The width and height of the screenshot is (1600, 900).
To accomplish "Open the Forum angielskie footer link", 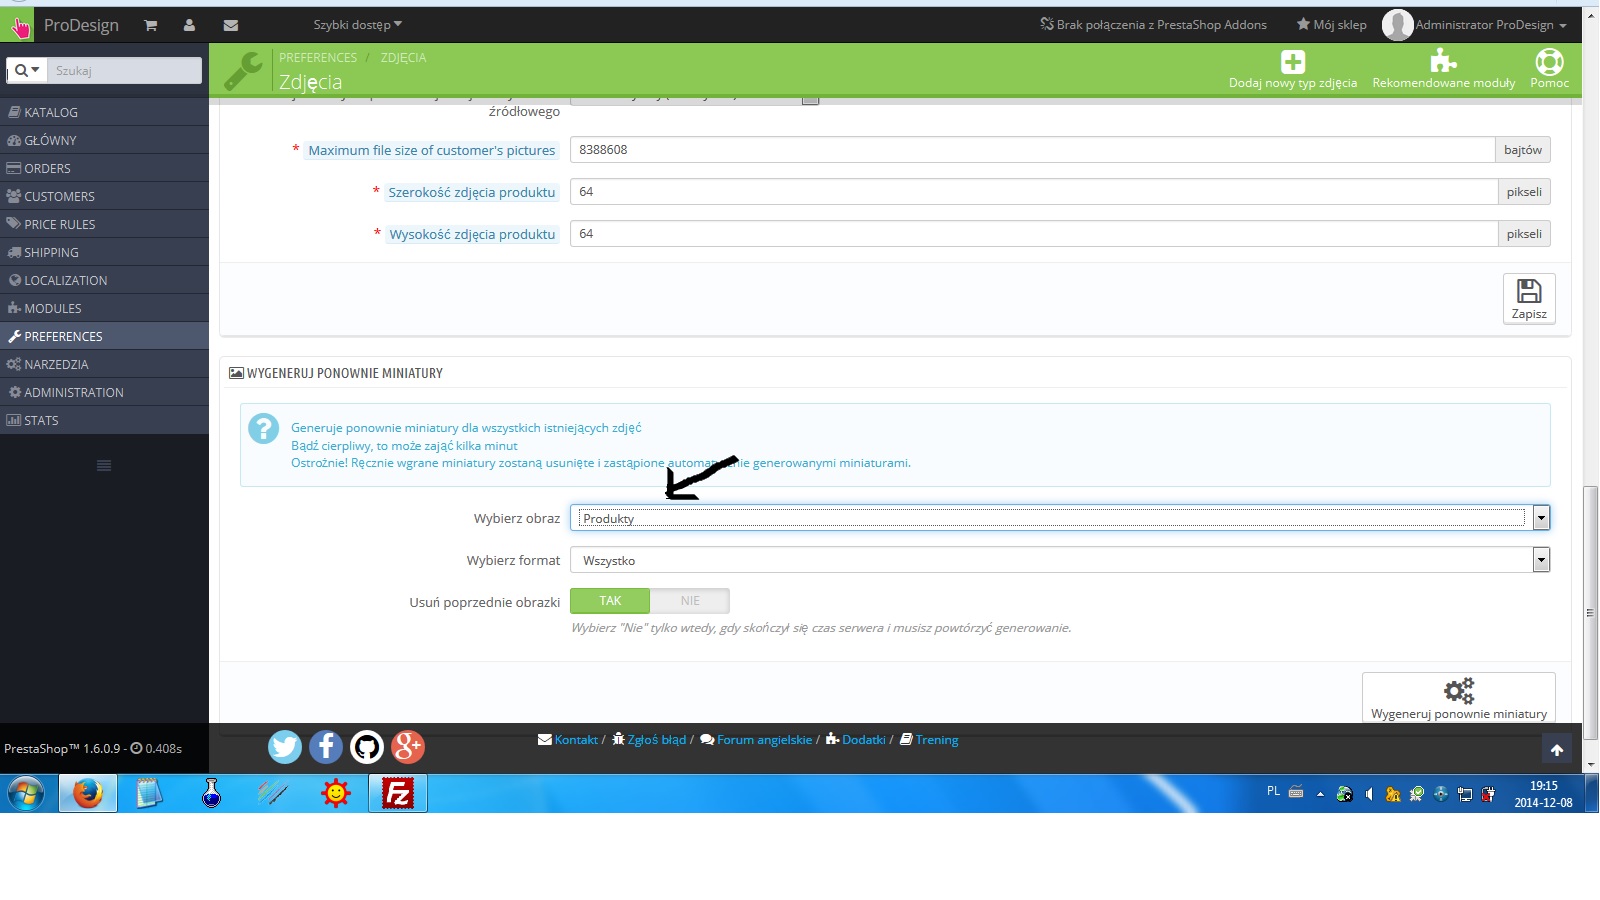I will pos(756,740).
